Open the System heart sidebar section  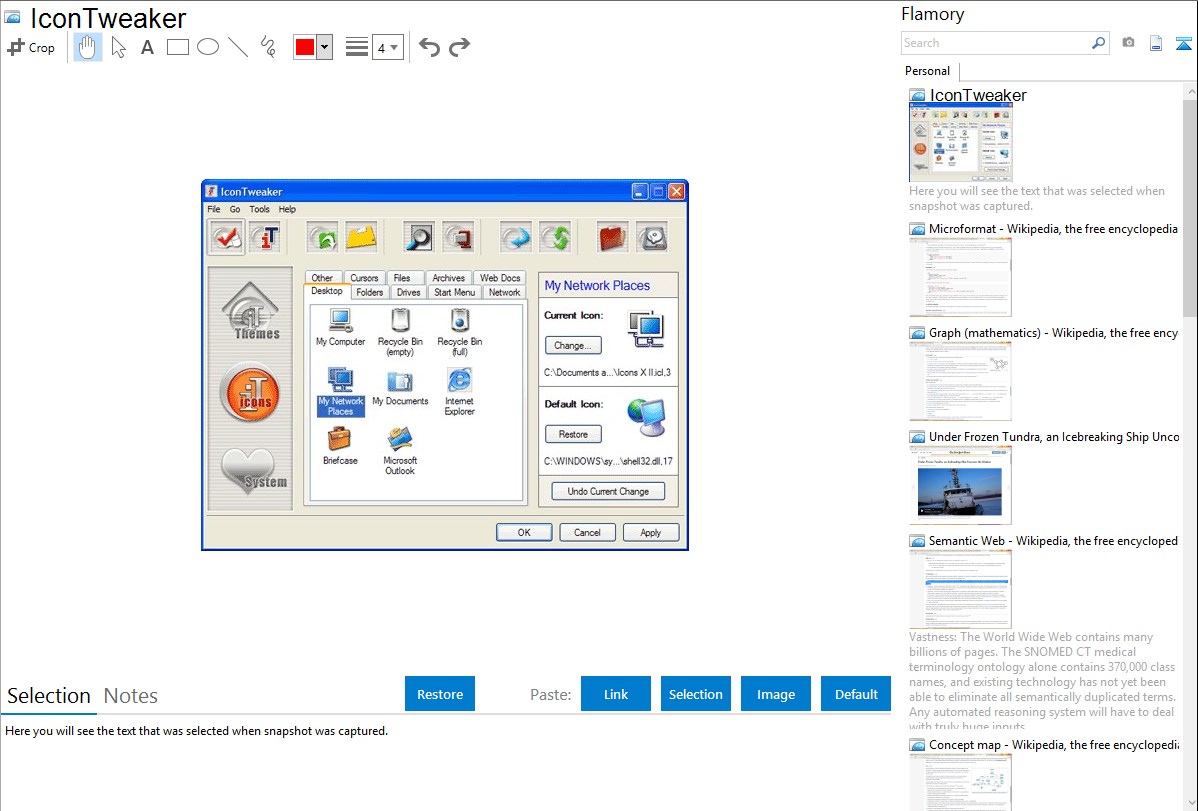click(x=253, y=470)
